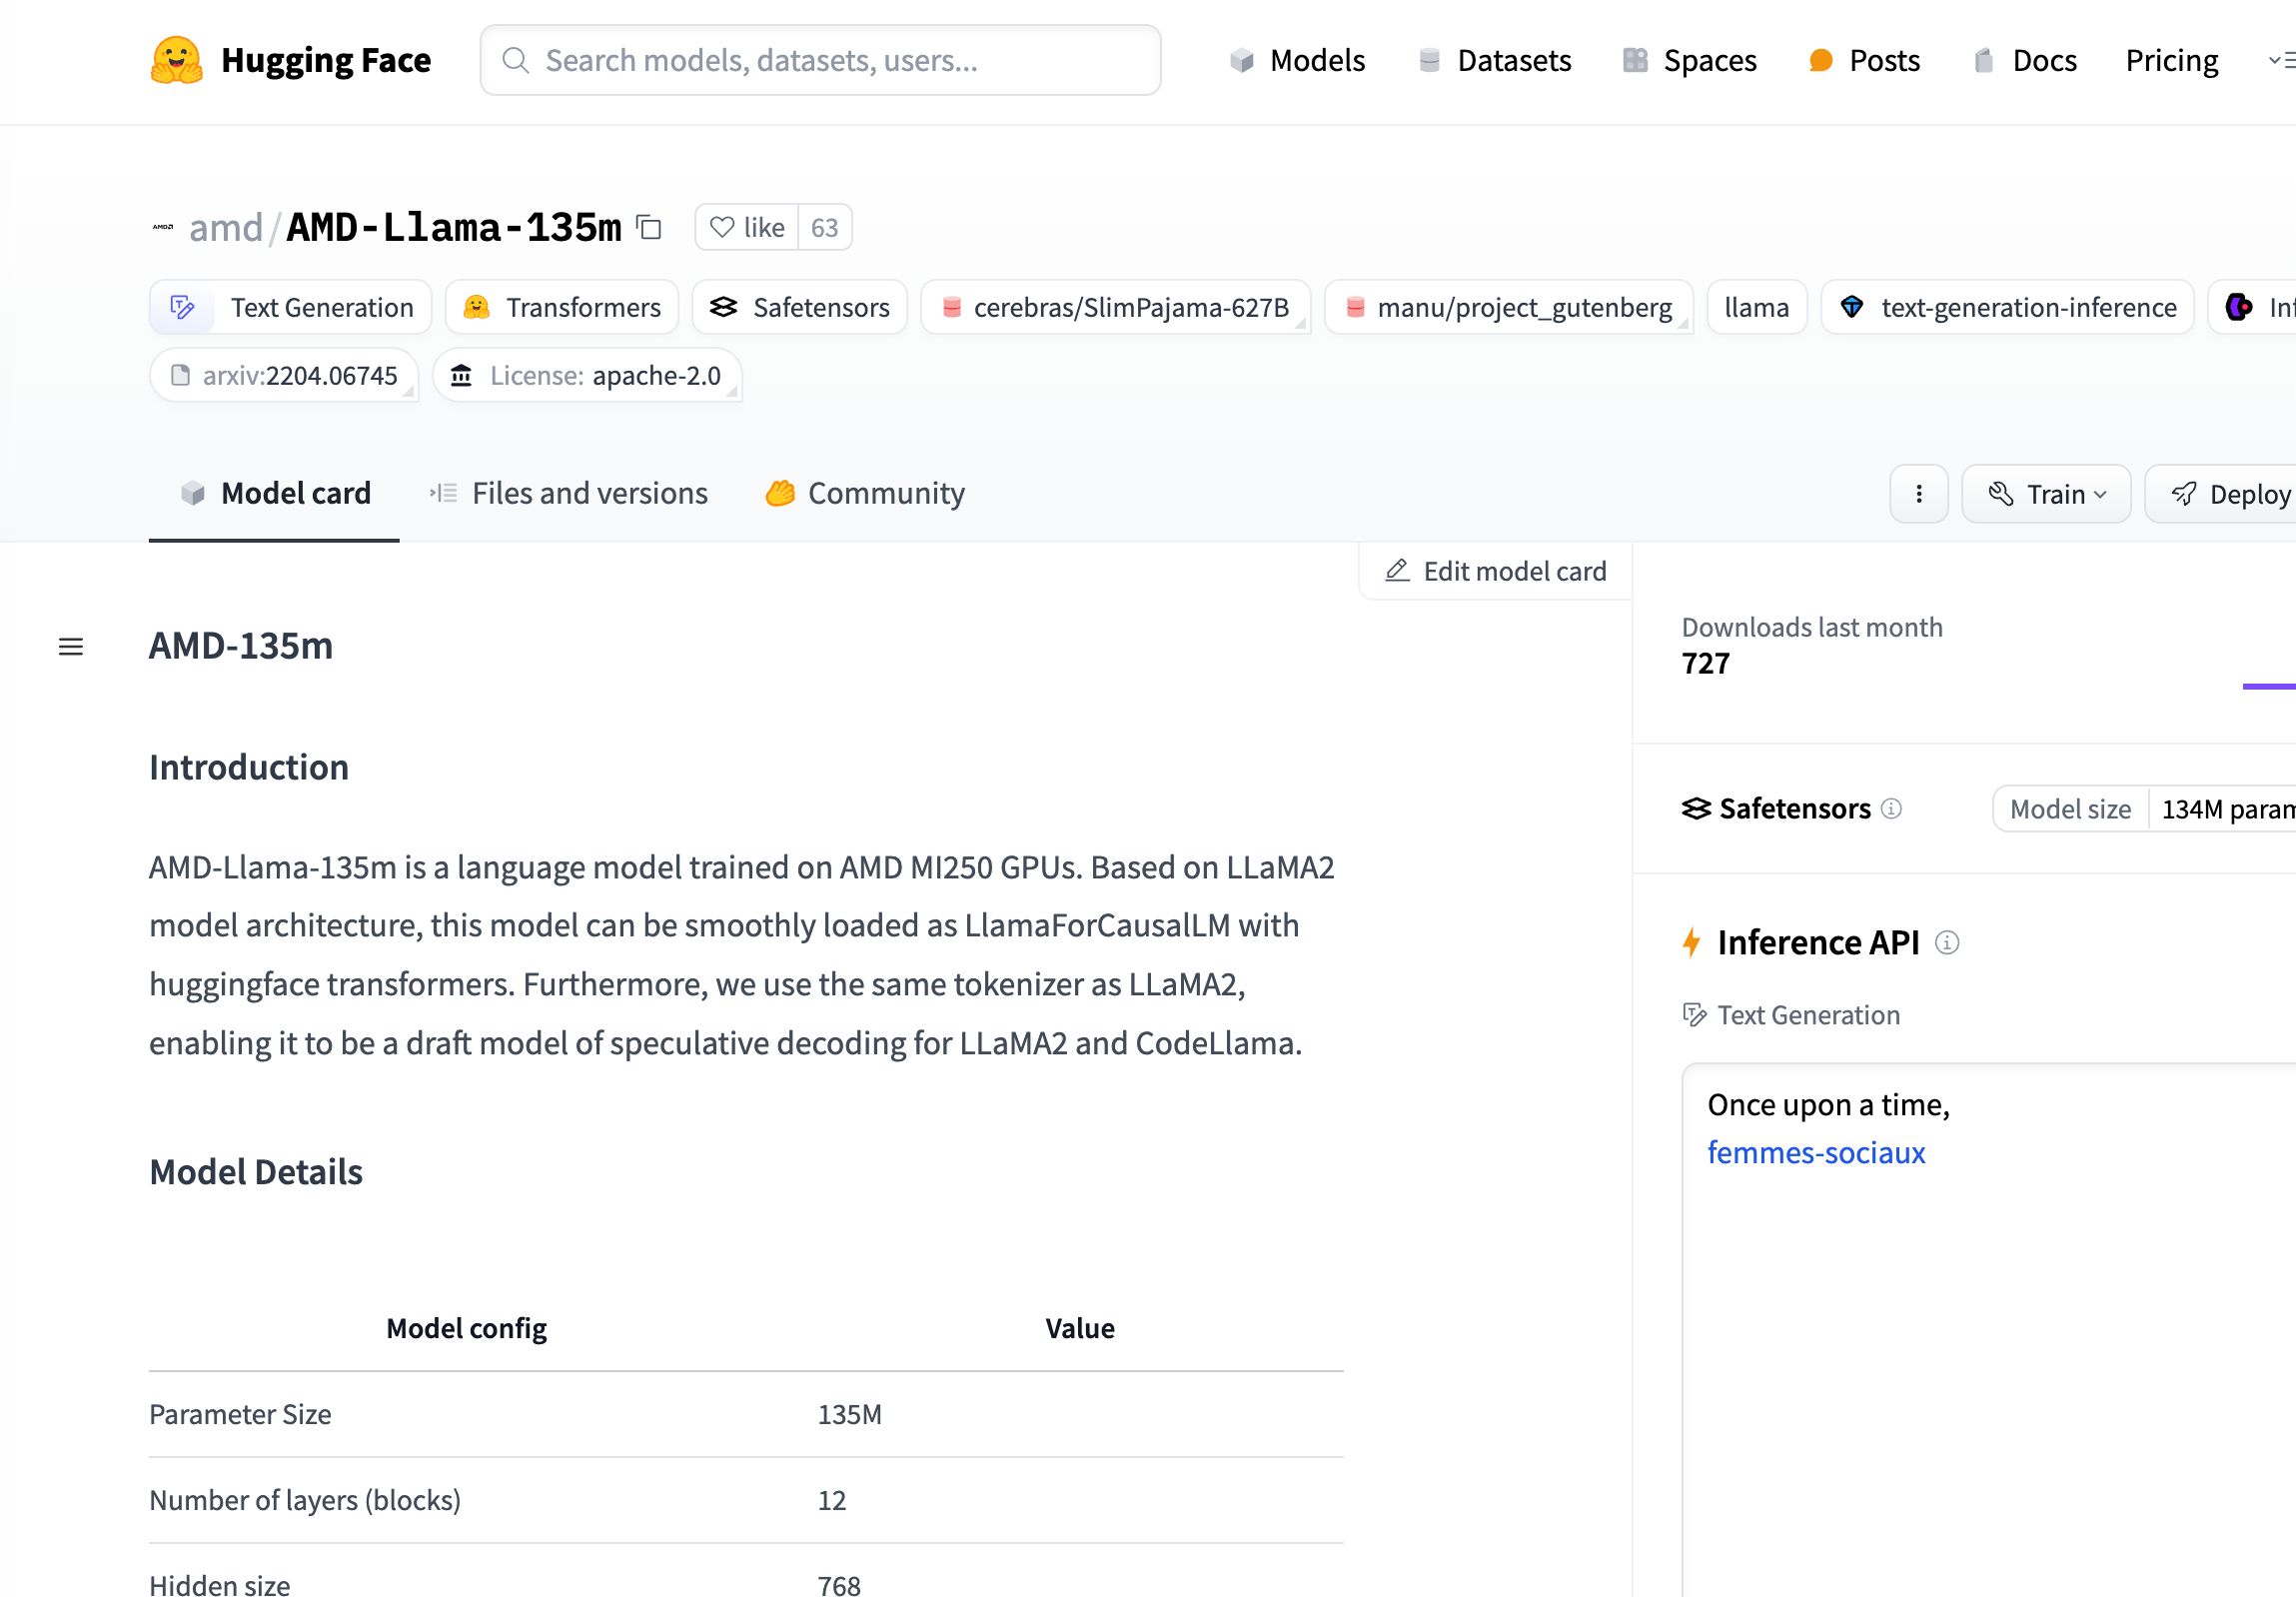Open manu/project_gutenberg dataset tag
Image resolution: width=2296 pixels, height=1597 pixels.
click(1508, 307)
